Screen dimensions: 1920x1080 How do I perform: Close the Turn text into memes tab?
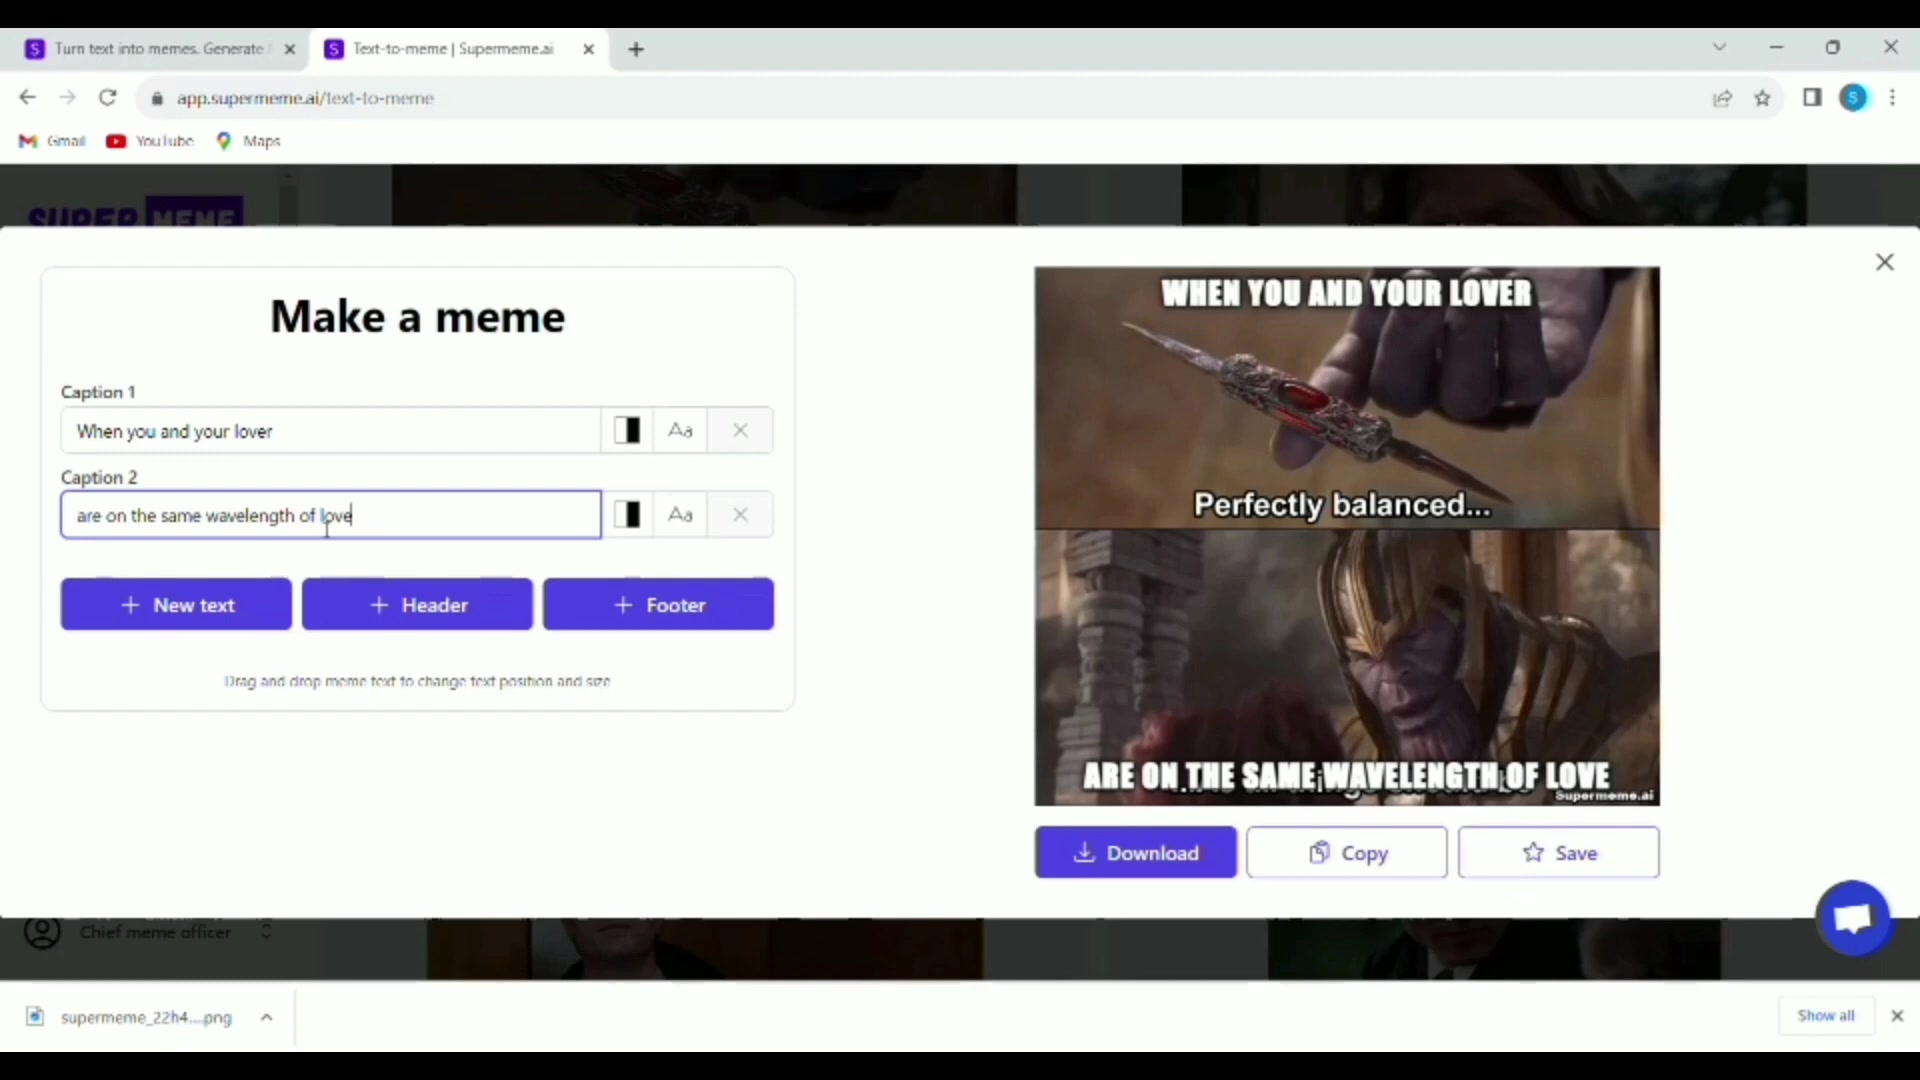pyautogui.click(x=290, y=49)
